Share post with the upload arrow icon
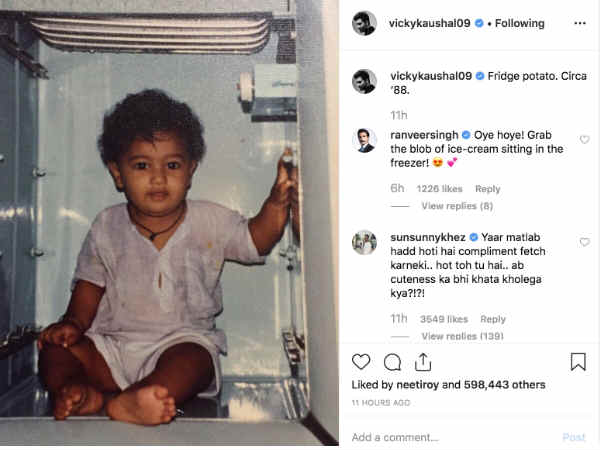600x450 pixels. click(424, 362)
